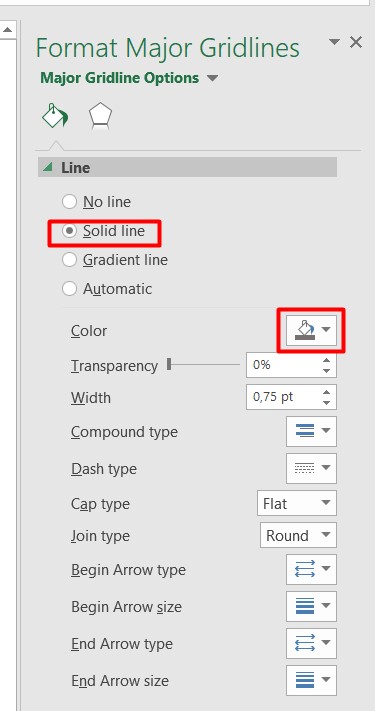The height and width of the screenshot is (711, 375).
Task: Select the Solid line radio button
Action: (x=69, y=231)
